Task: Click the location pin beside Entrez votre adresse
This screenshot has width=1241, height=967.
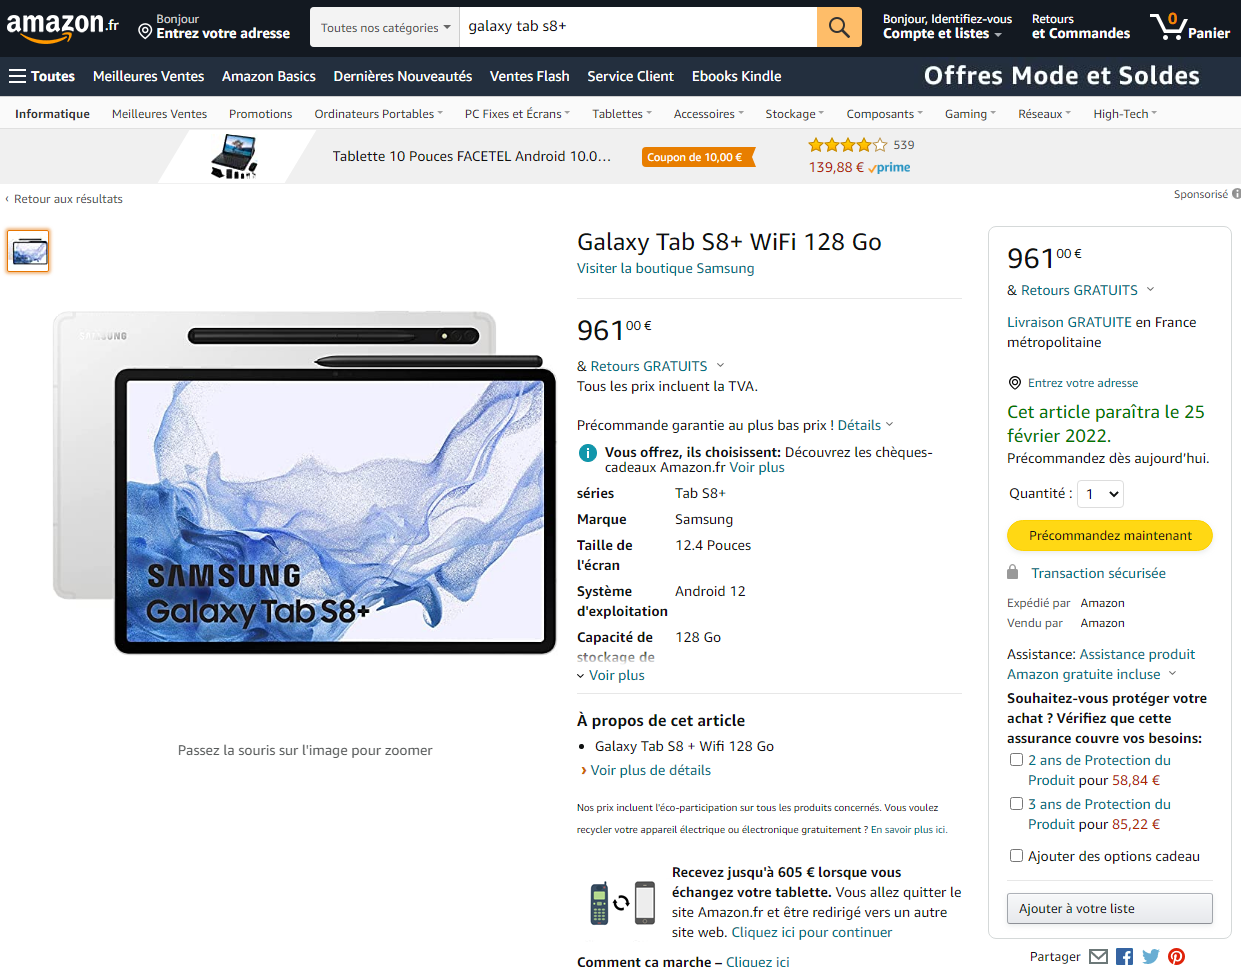Action: click(x=145, y=32)
